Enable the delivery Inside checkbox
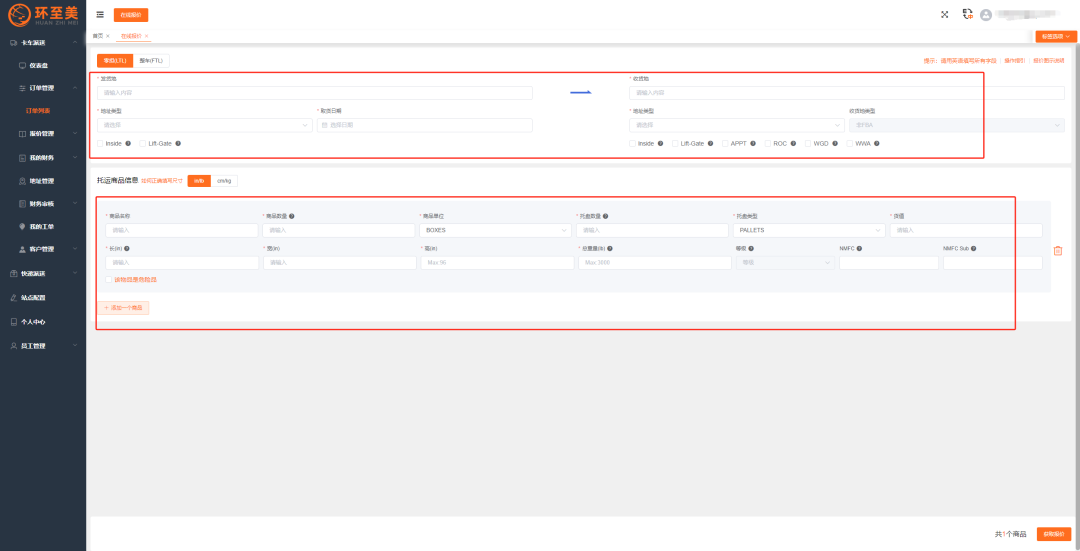Viewport: 1080px width, 551px height. point(632,143)
